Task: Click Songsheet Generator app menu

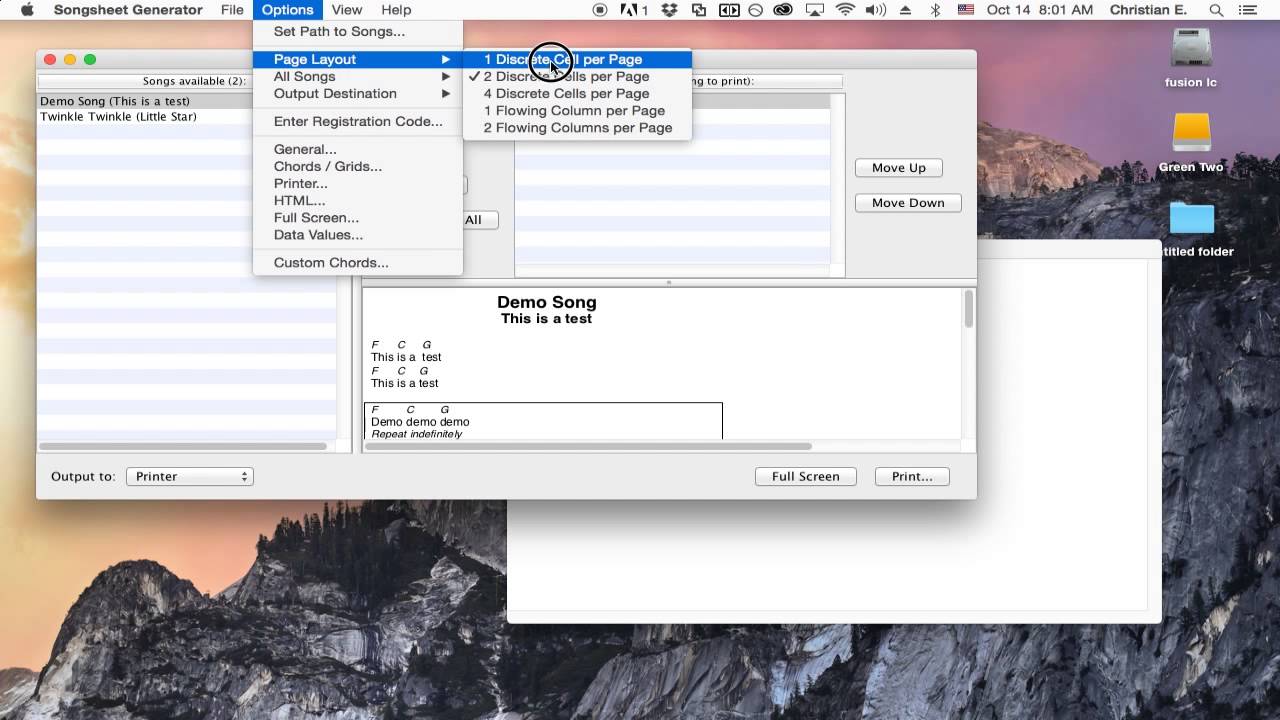Action: pyautogui.click(x=128, y=10)
